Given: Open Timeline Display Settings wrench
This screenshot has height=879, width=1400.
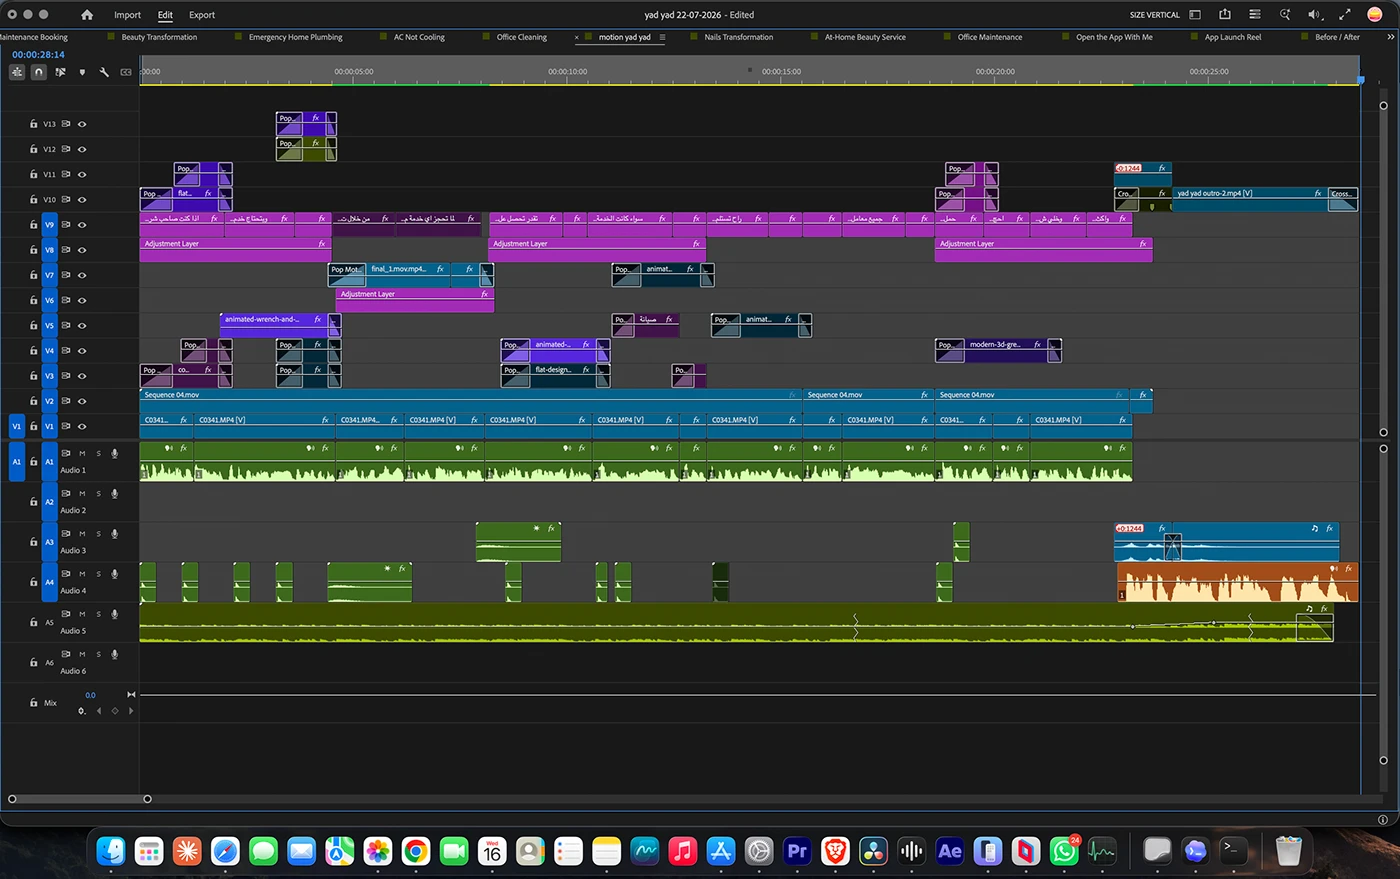Looking at the screenshot, I should (104, 72).
